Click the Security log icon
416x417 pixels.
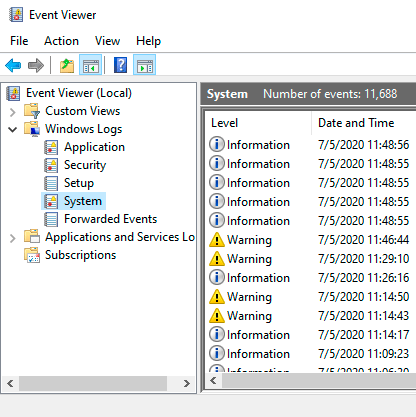click(x=51, y=165)
